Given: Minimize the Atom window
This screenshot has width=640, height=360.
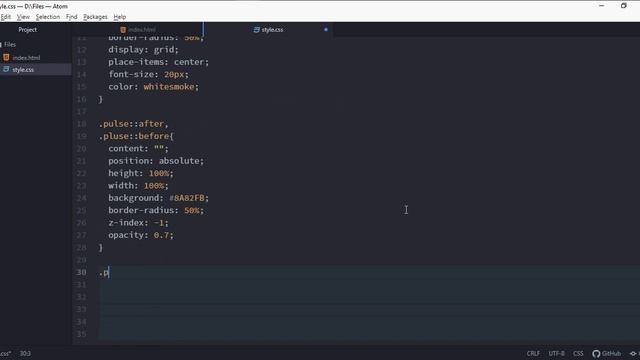Looking at the screenshot, I should (602, 6).
